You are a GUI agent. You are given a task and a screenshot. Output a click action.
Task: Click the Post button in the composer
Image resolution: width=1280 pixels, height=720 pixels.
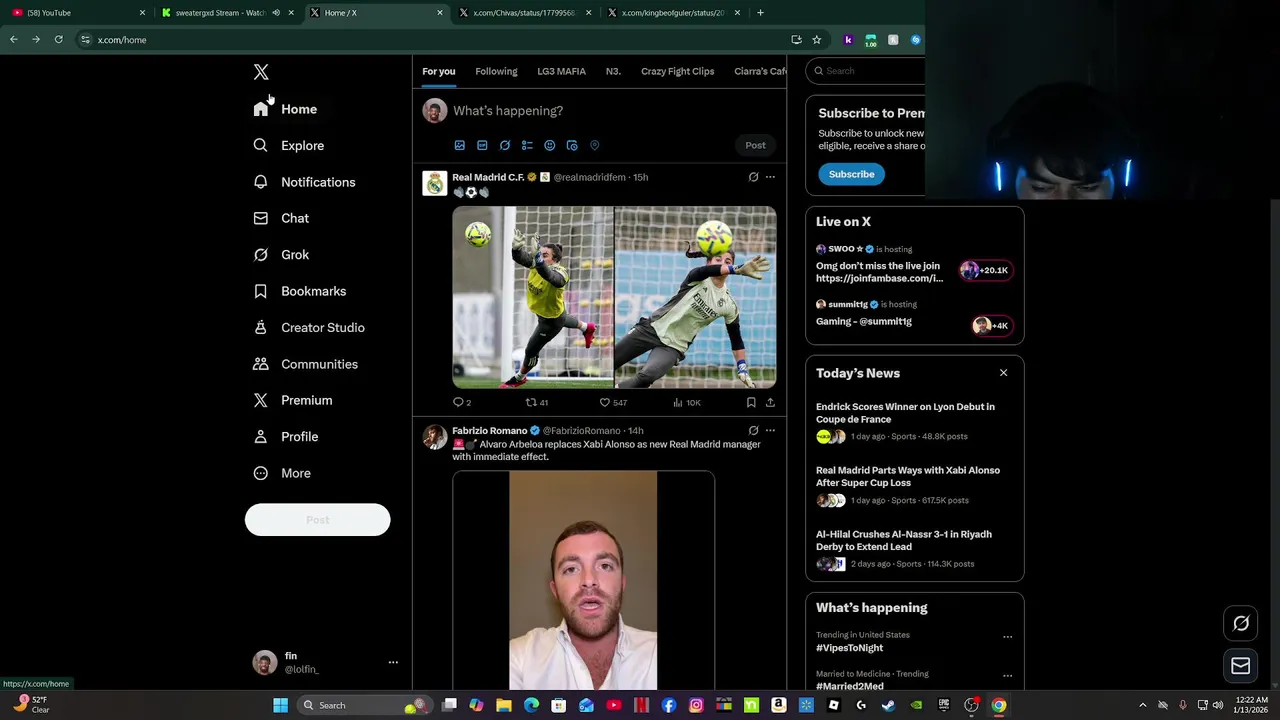click(755, 145)
